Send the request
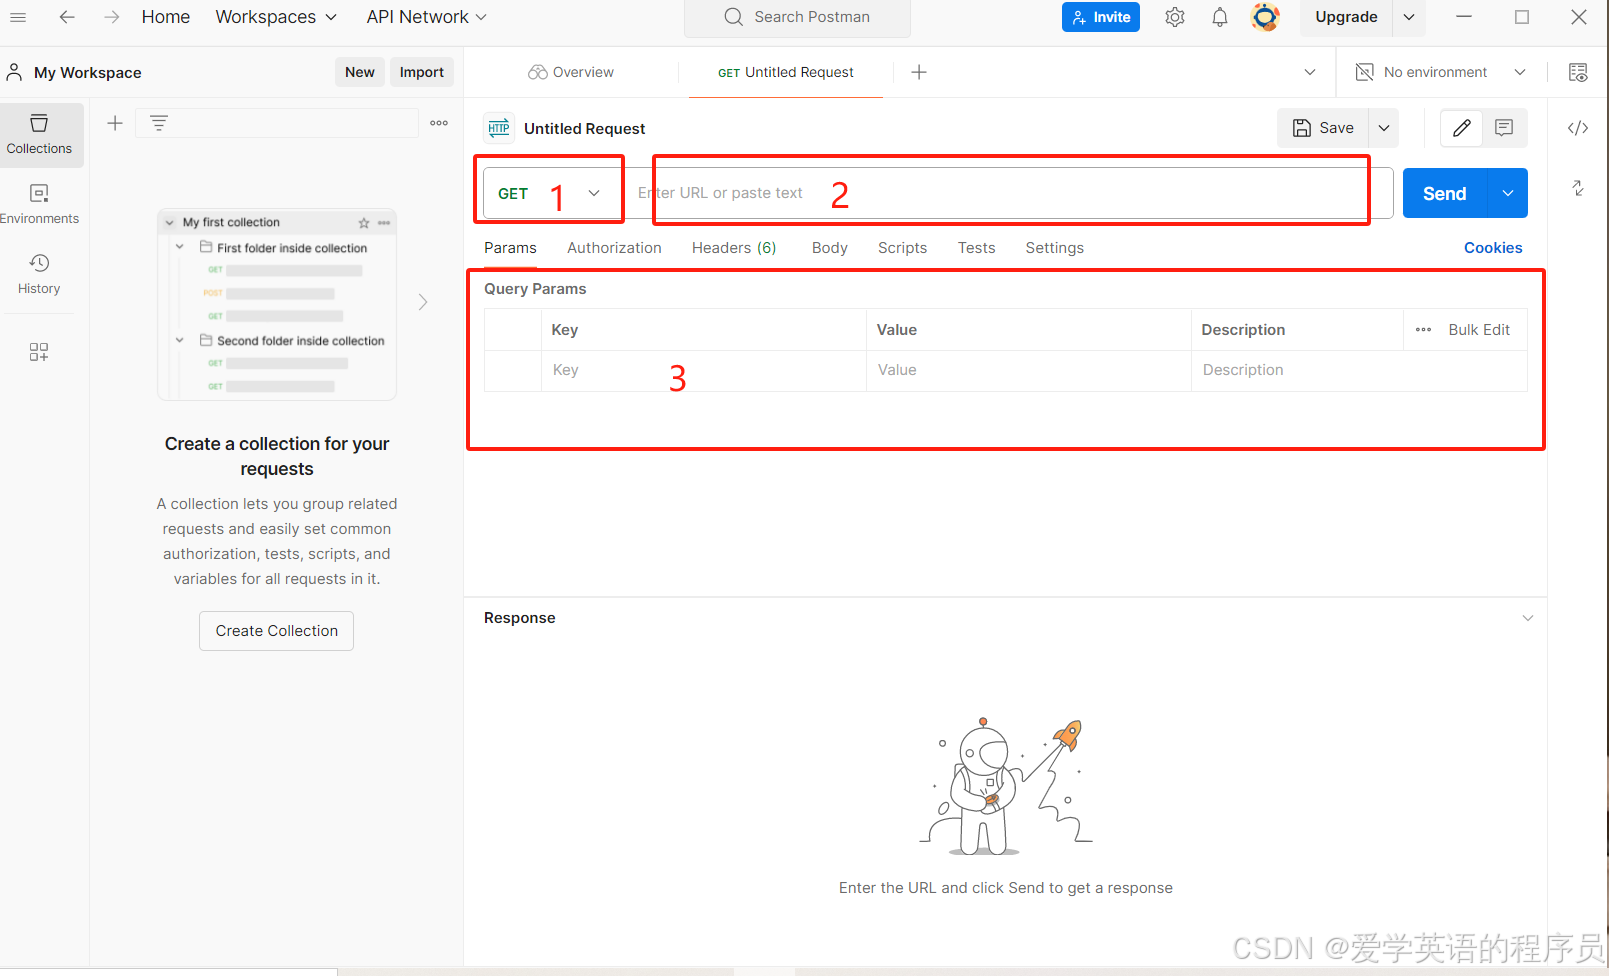 (x=1445, y=193)
